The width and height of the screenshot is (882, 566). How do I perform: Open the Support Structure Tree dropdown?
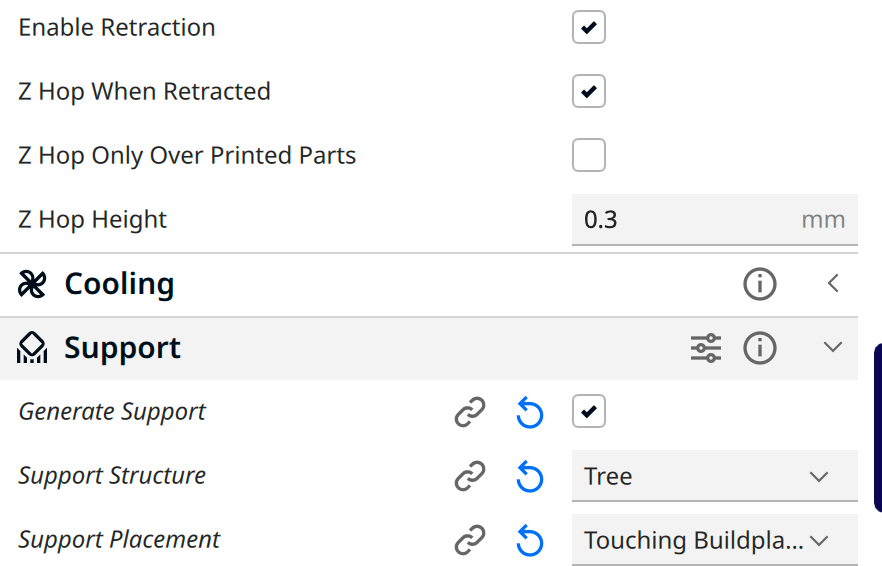[x=714, y=477]
